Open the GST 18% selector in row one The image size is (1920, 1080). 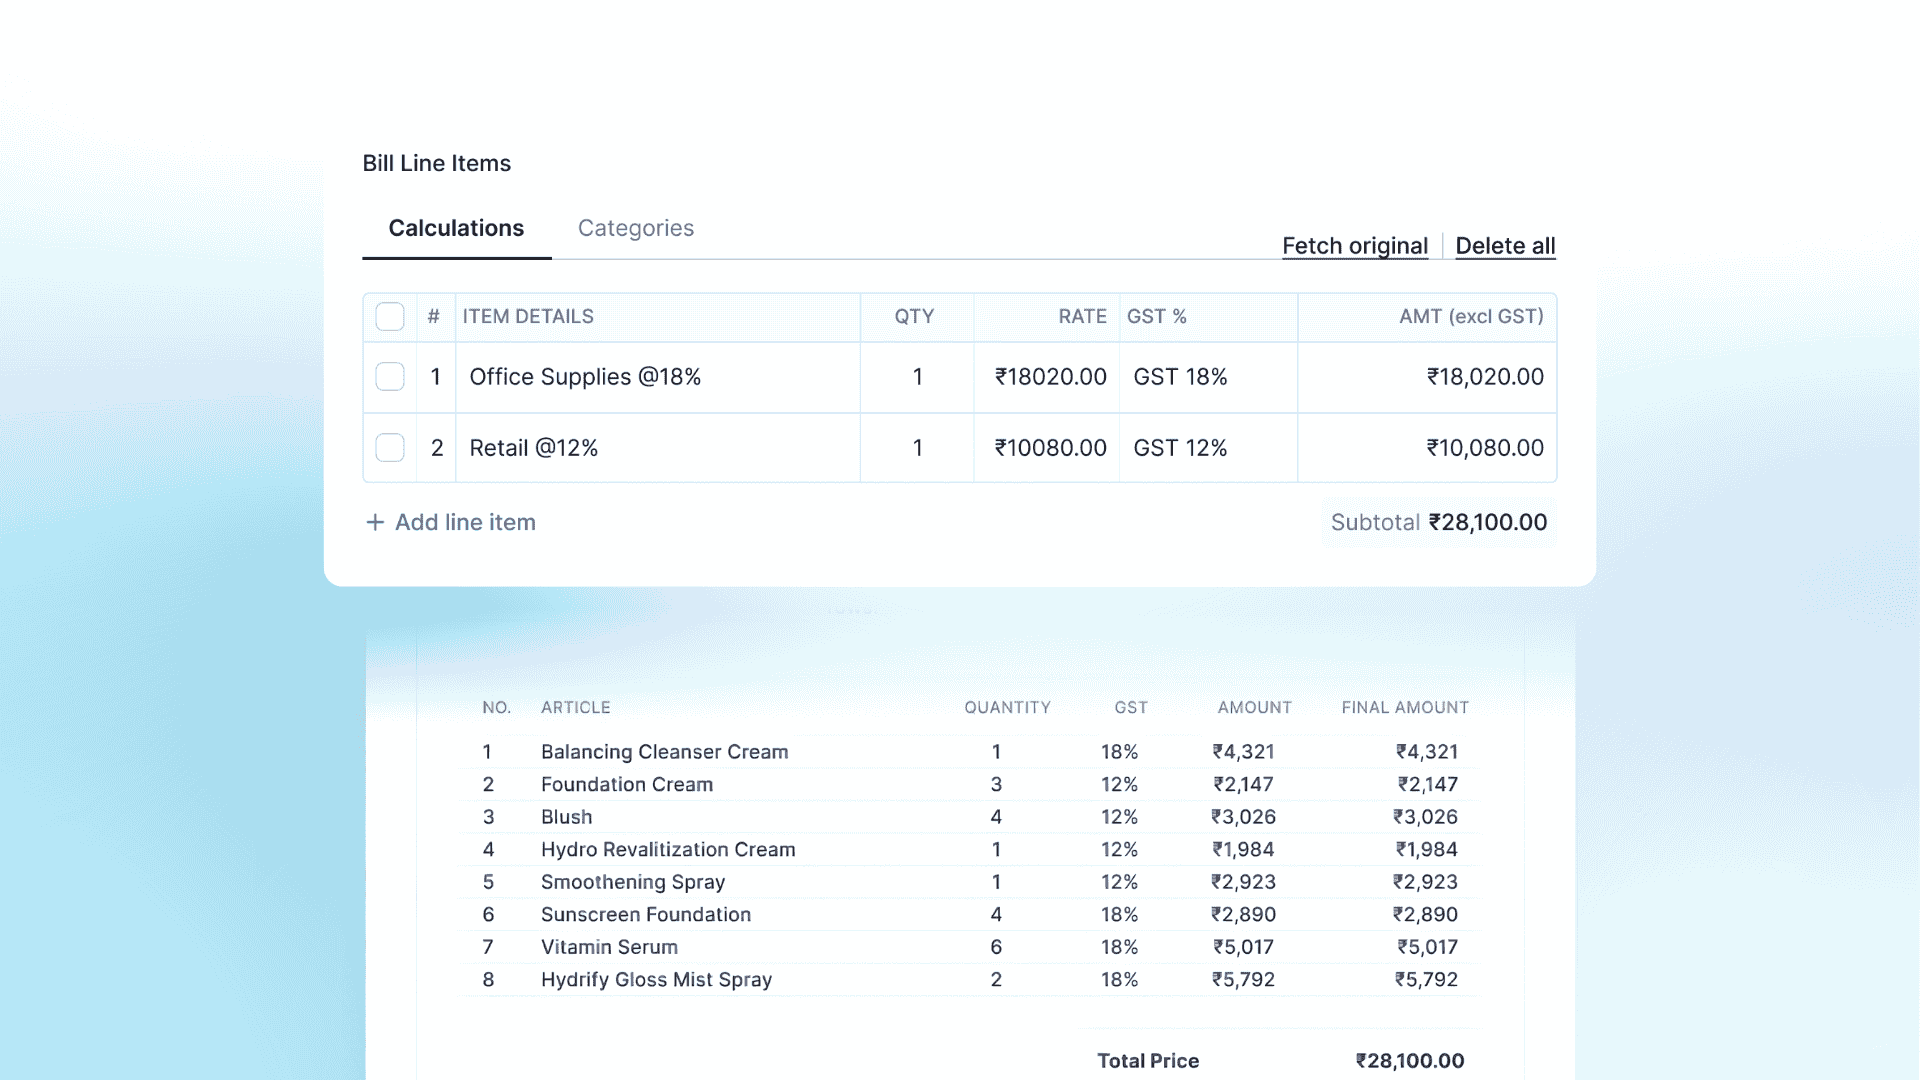pos(1180,377)
